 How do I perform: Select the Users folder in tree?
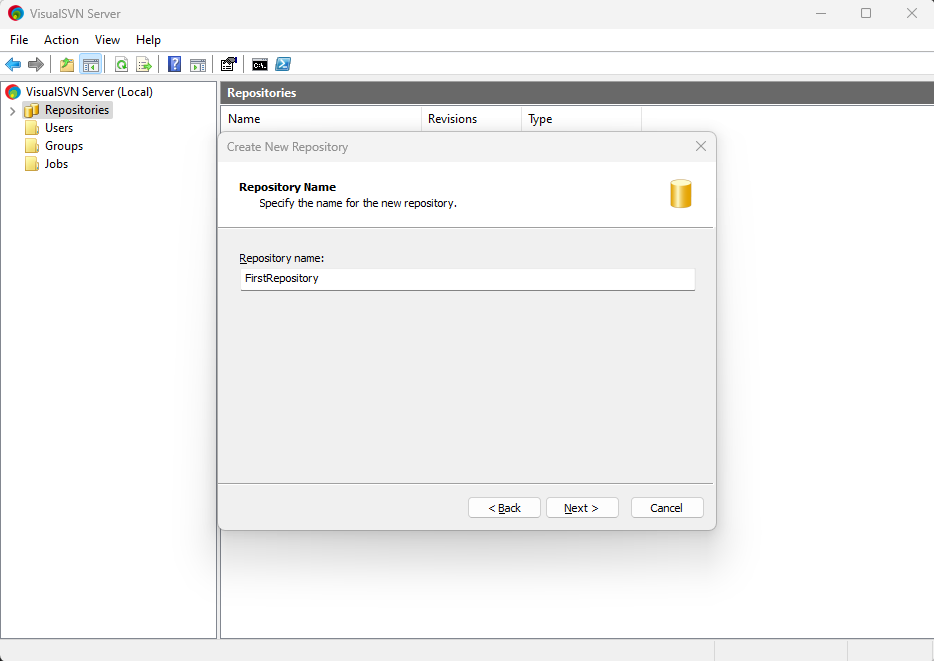58,128
